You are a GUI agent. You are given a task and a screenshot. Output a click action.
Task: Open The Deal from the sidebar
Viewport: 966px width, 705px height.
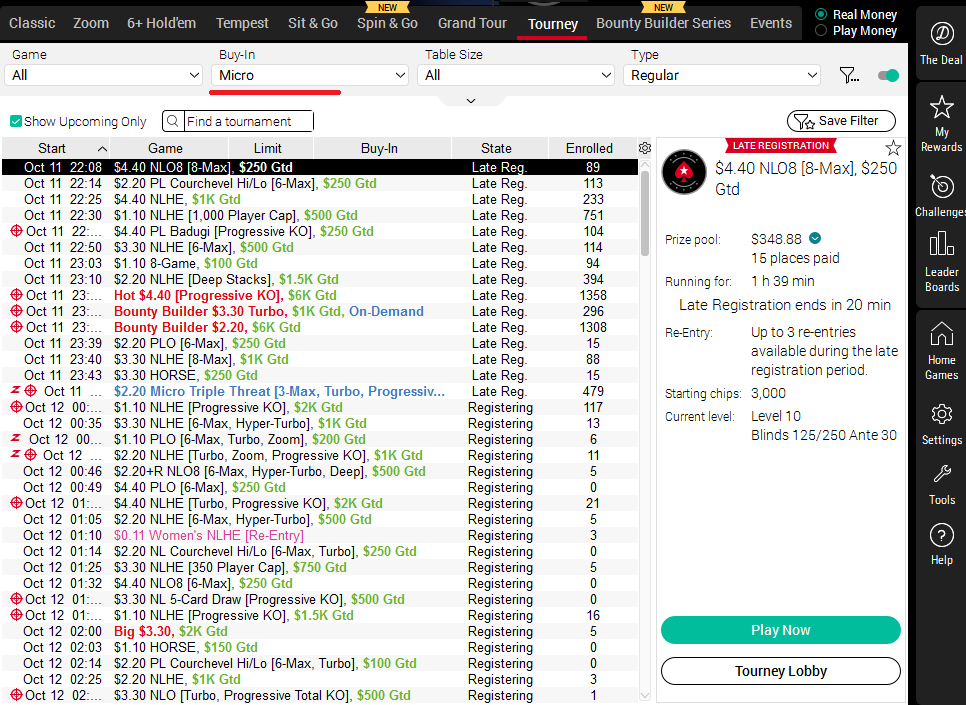click(941, 43)
